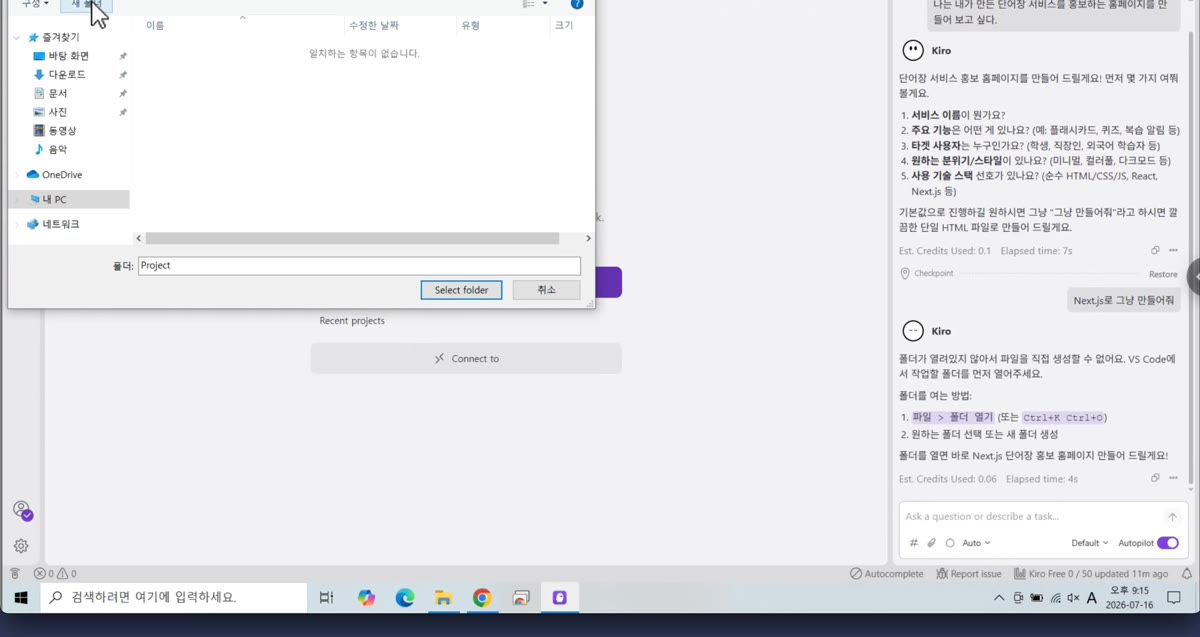1200x637 pixels.
Task: Click the Report issue bug icon
Action: [x=942, y=574]
